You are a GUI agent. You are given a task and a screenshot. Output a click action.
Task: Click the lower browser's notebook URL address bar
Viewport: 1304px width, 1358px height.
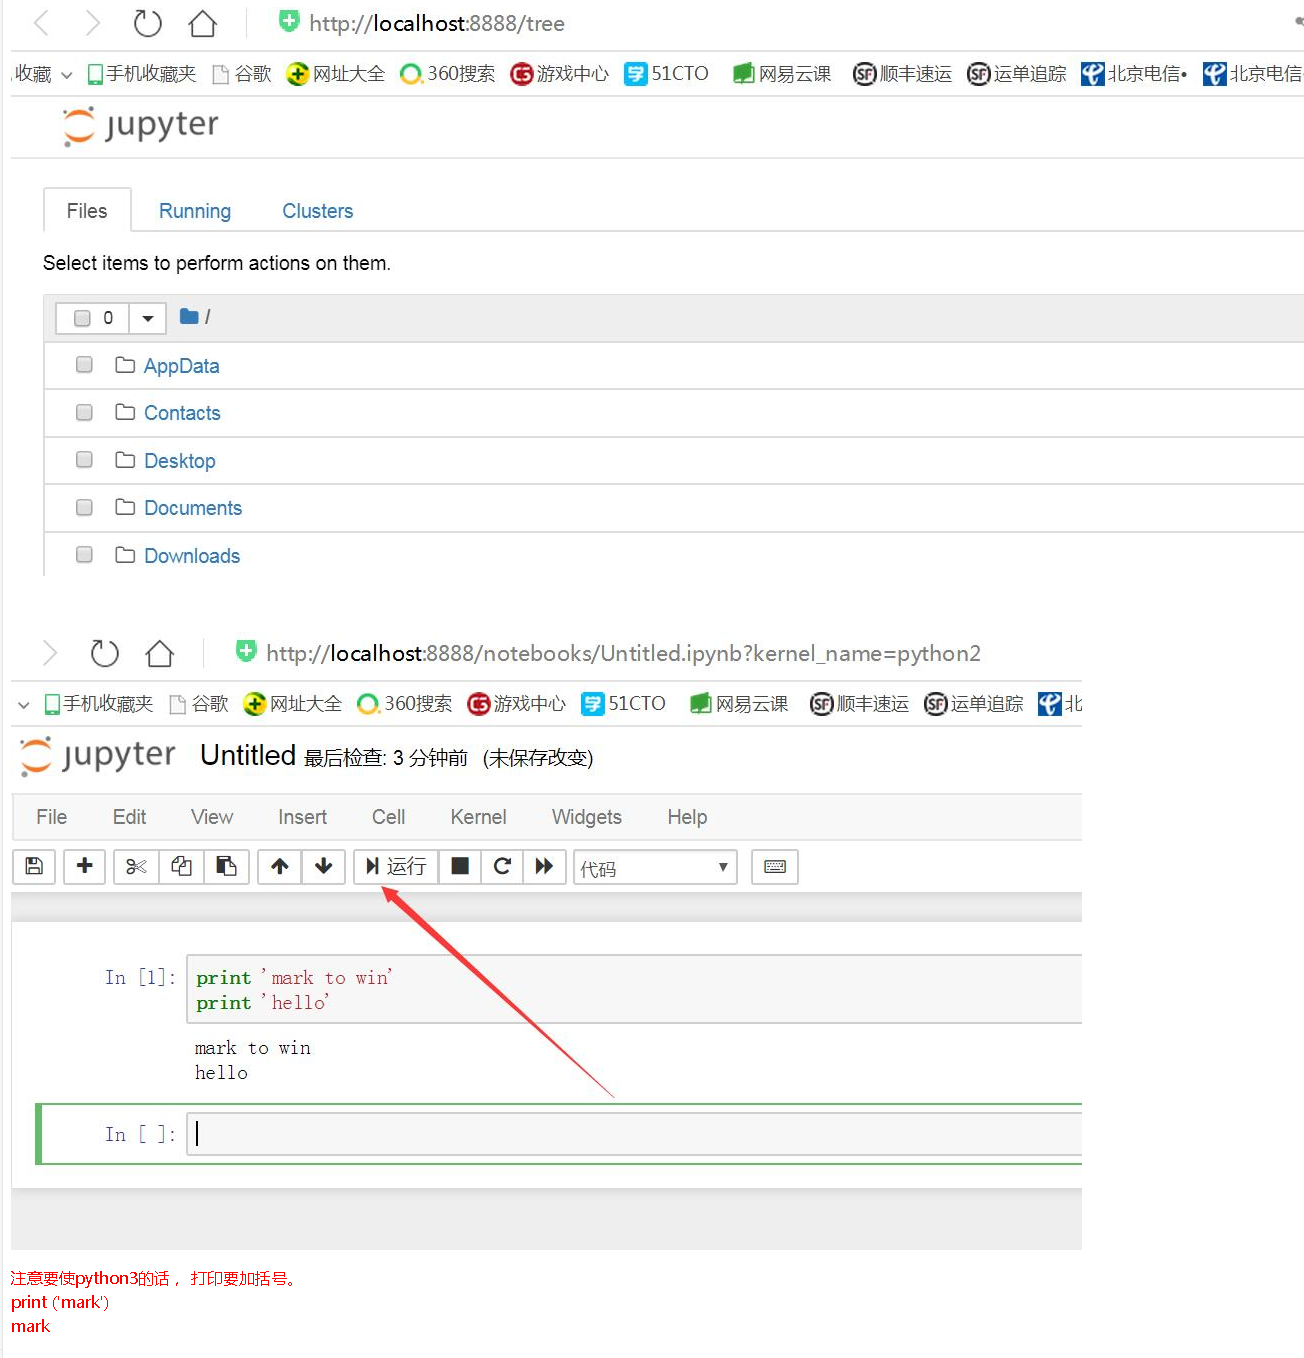coord(623,653)
